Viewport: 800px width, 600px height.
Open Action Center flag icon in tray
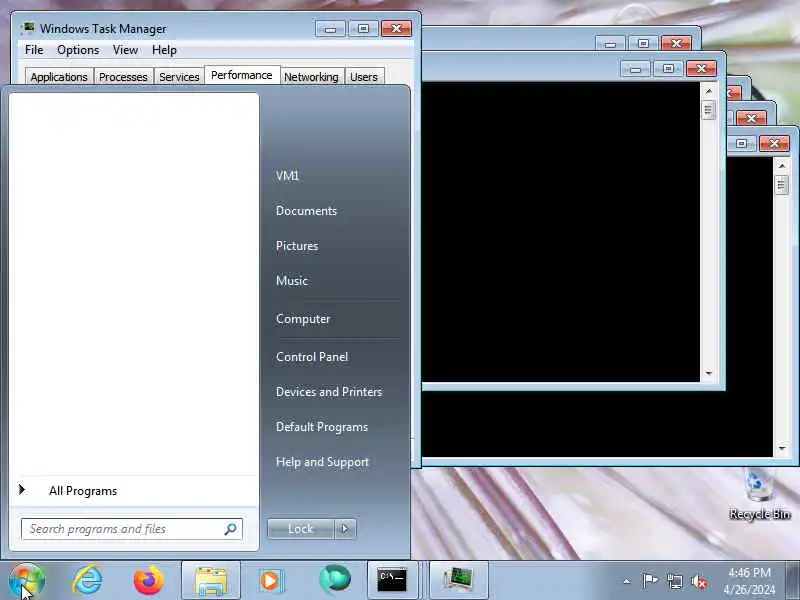pos(649,581)
